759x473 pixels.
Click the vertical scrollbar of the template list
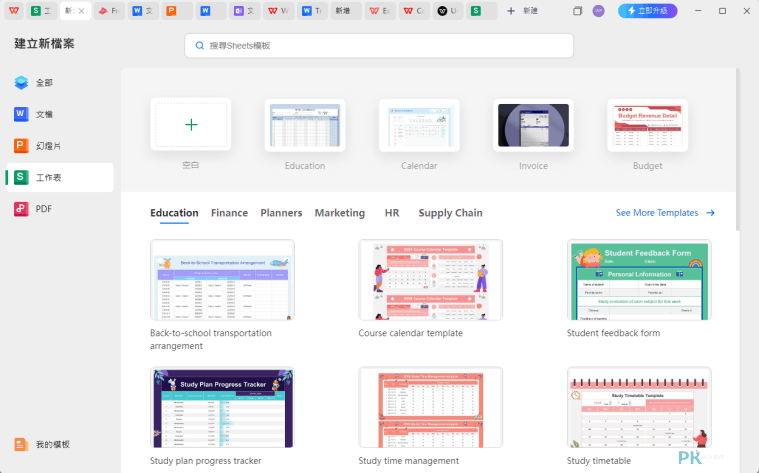[x=738, y=150]
